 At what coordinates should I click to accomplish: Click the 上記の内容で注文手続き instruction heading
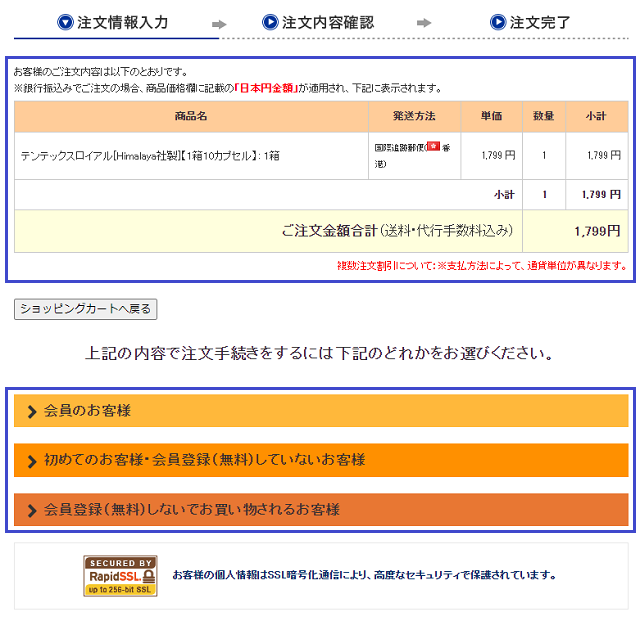point(319,353)
